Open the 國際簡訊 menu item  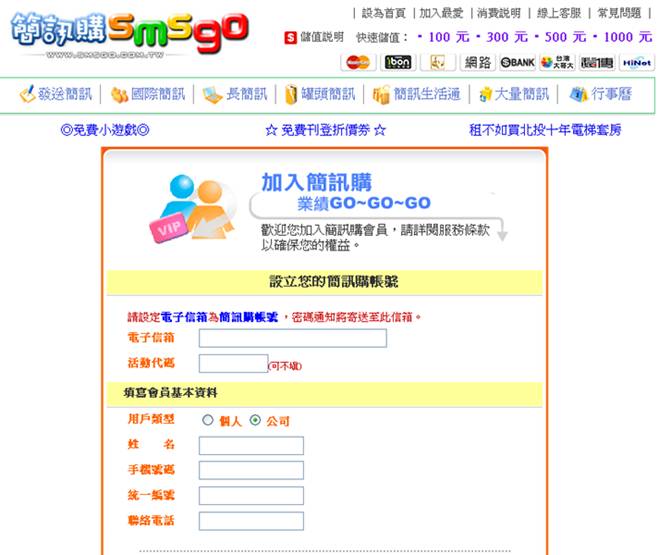click(x=148, y=94)
